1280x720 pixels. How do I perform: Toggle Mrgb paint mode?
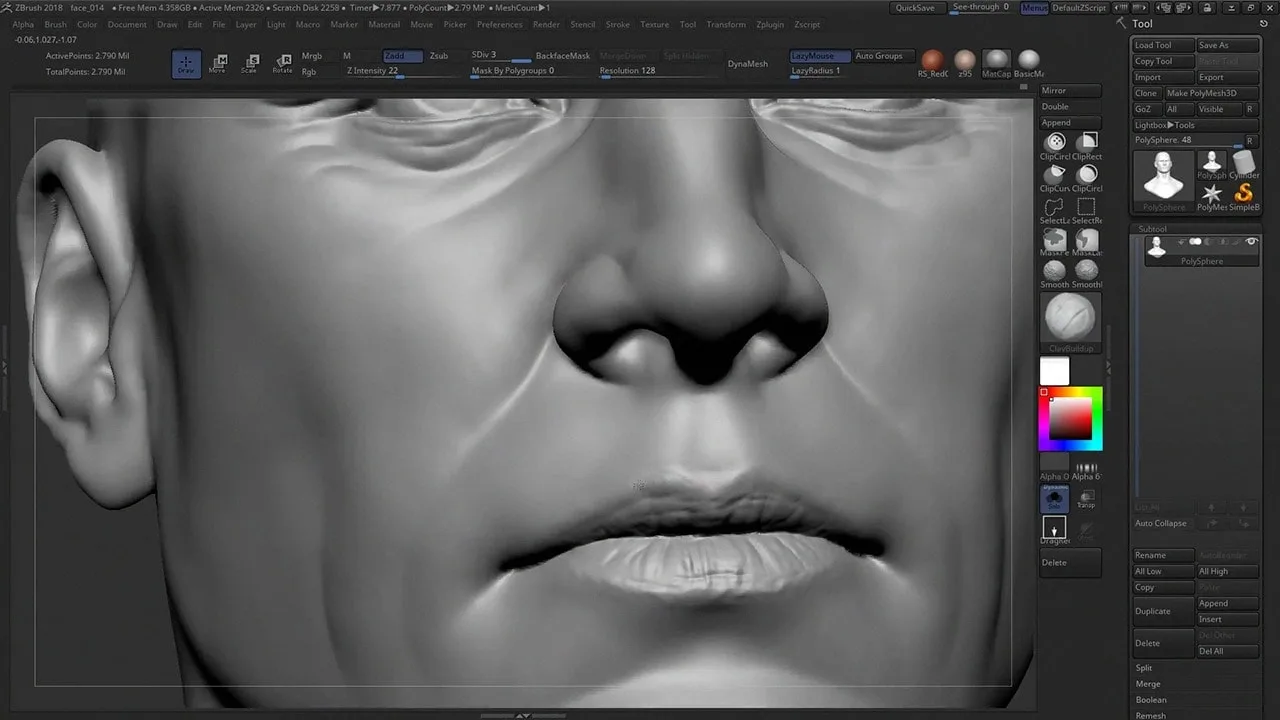311,56
